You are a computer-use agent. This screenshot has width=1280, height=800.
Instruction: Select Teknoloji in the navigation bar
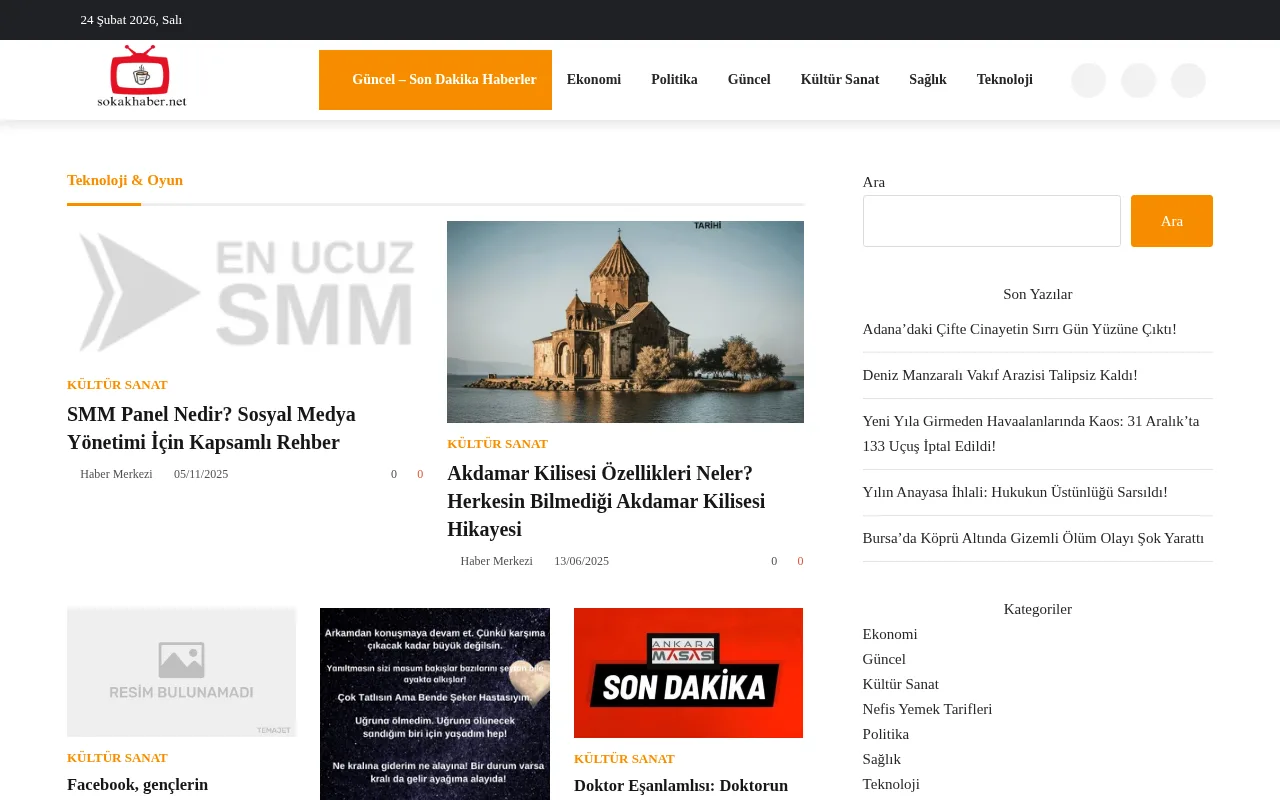click(x=1005, y=79)
